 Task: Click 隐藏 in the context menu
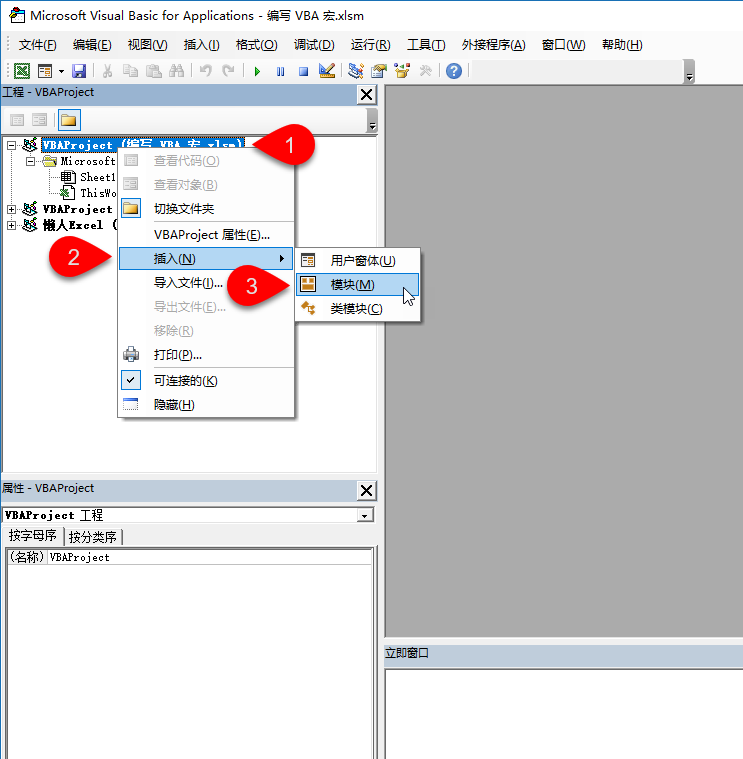(174, 405)
